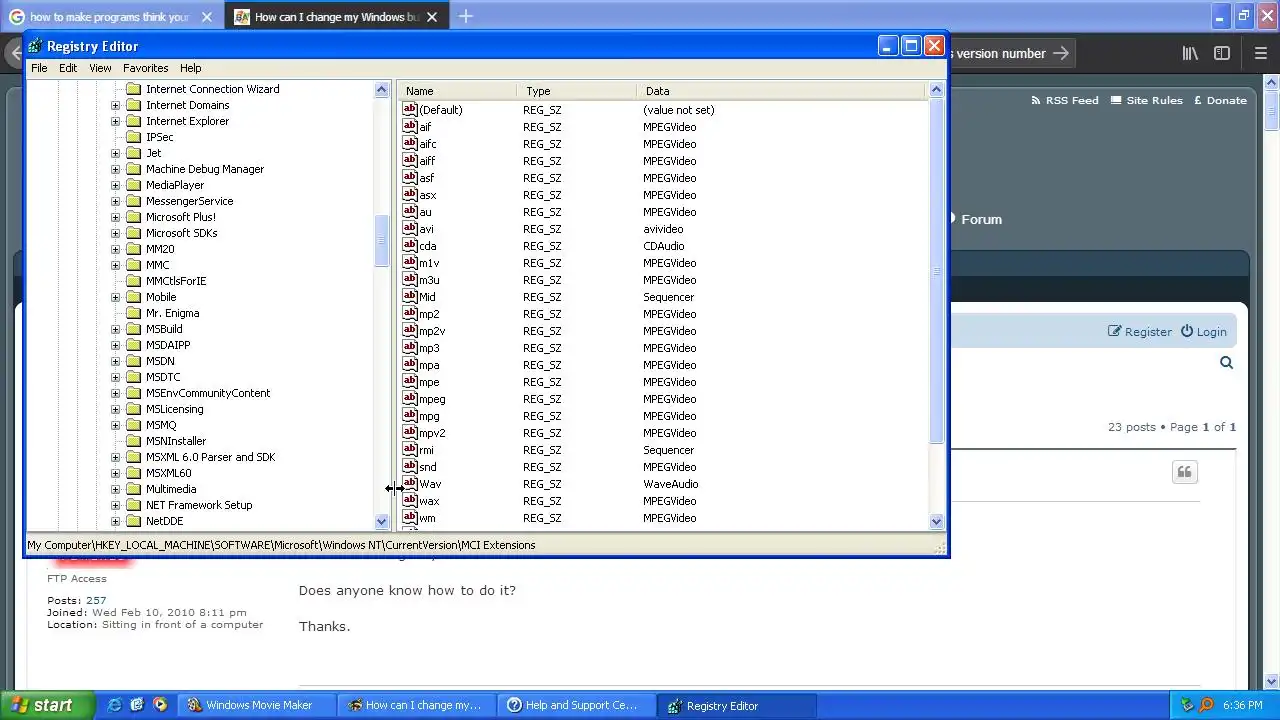The image size is (1280, 720).
Task: Open the forum RSS Feed link
Action: point(1064,100)
